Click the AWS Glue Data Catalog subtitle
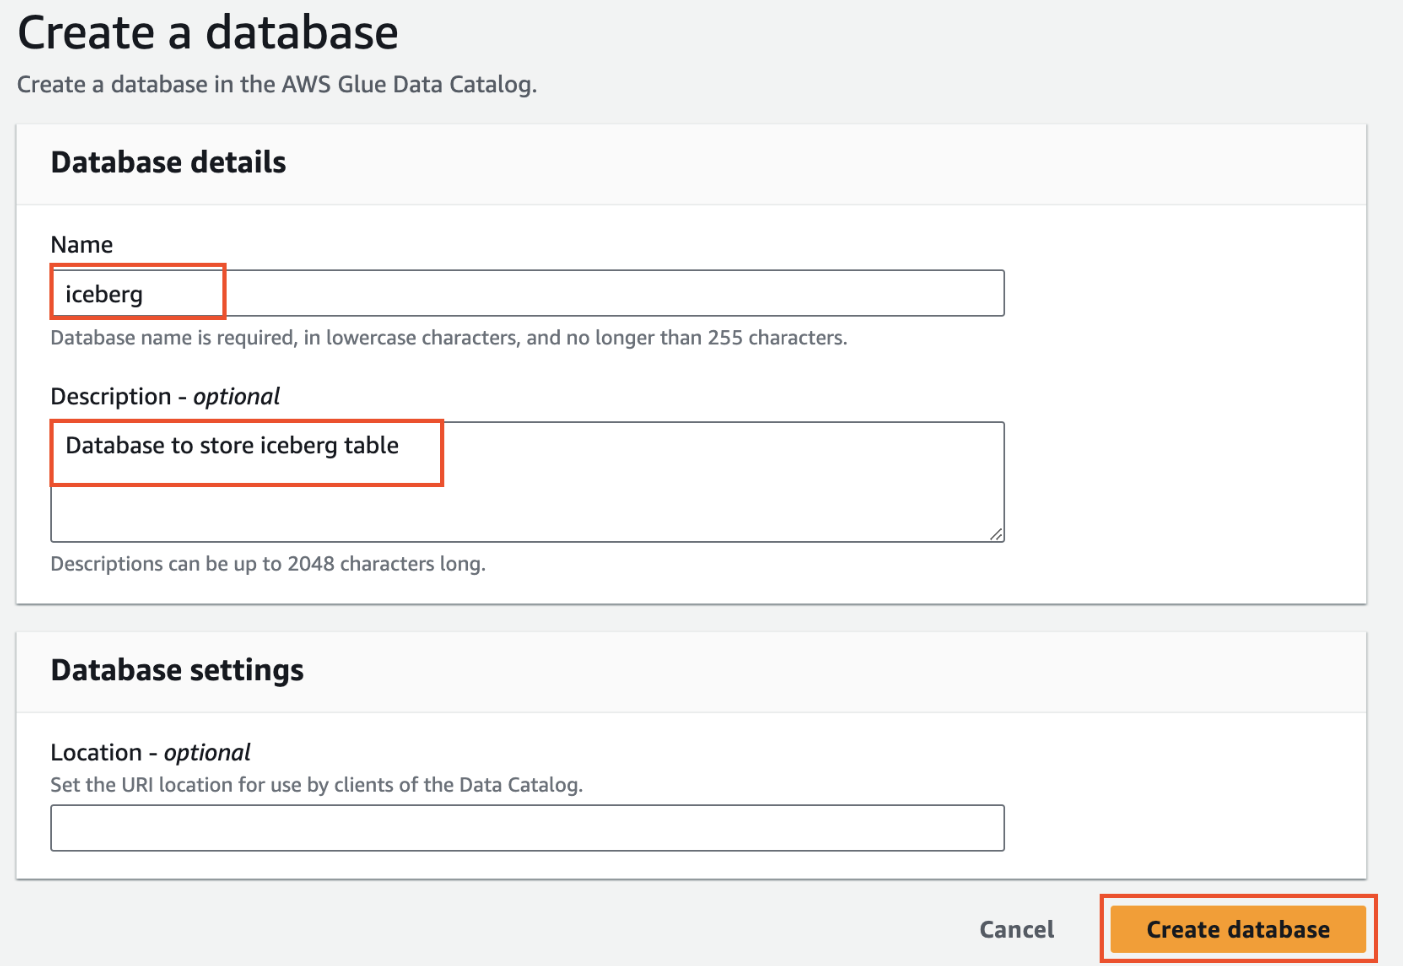Screen dimensions: 1404x966 [277, 85]
